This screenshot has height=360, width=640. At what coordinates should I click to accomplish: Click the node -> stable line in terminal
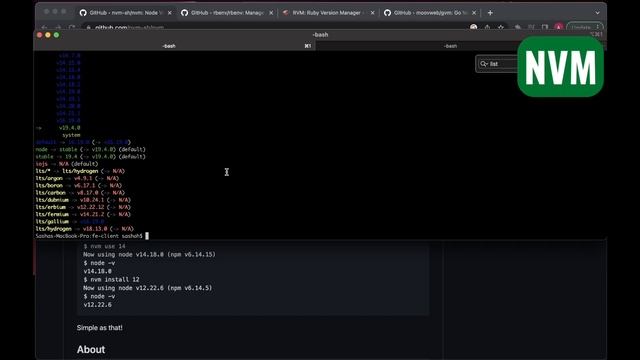point(90,149)
